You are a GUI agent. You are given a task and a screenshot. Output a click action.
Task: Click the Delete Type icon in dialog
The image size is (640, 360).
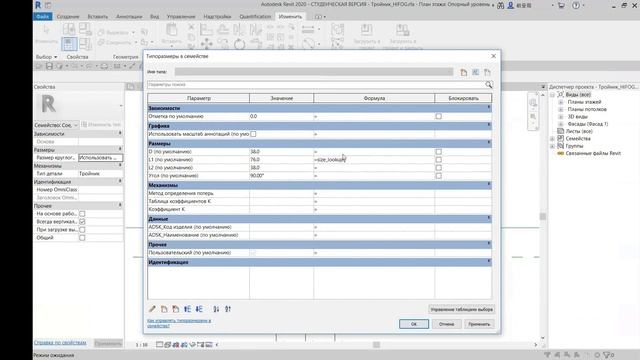487,72
